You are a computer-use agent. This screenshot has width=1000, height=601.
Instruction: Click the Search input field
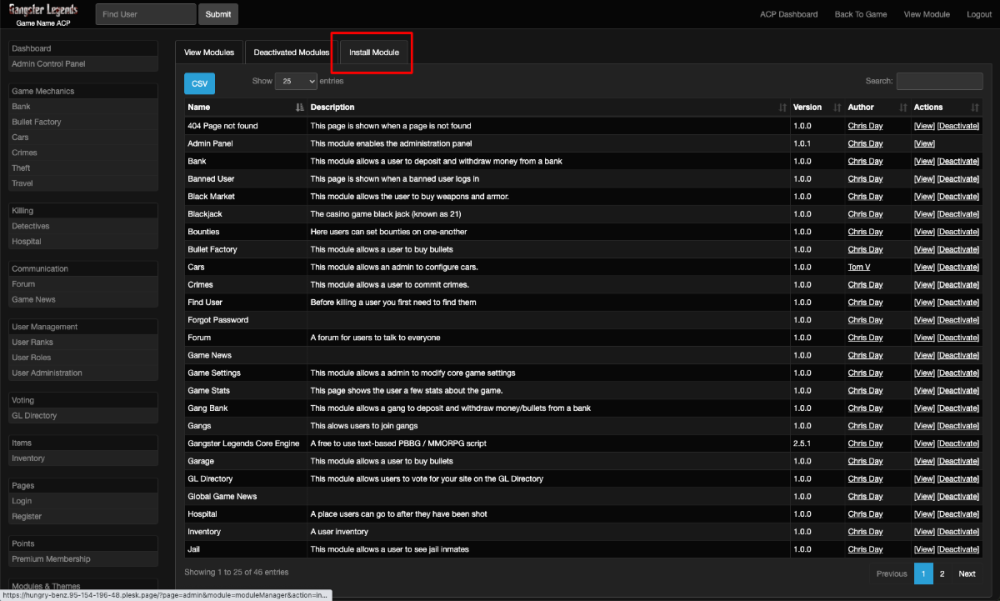(x=938, y=81)
